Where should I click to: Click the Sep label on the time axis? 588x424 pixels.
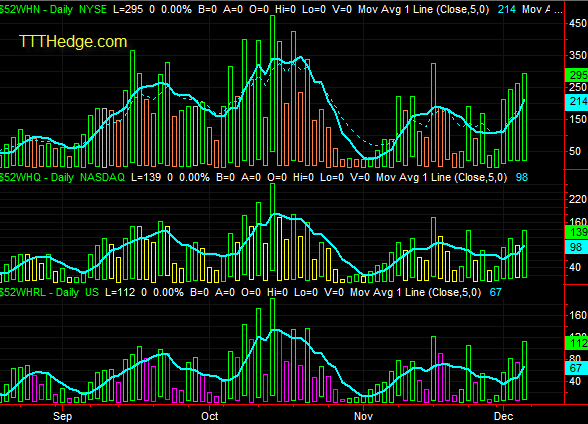pos(62,416)
